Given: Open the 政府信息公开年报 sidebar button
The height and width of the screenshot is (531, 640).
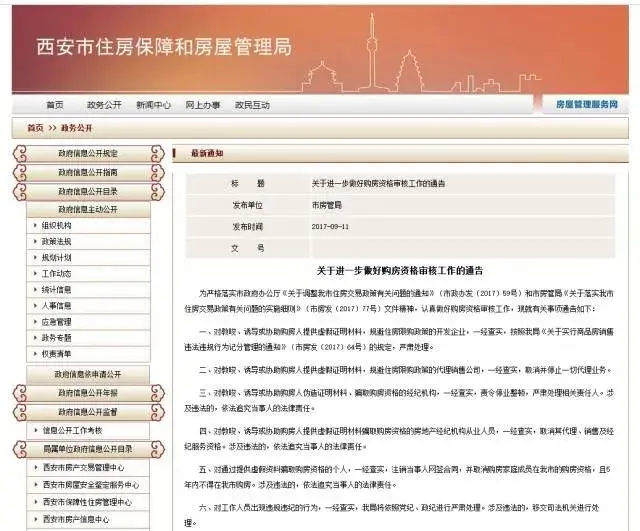Looking at the screenshot, I should point(88,393).
